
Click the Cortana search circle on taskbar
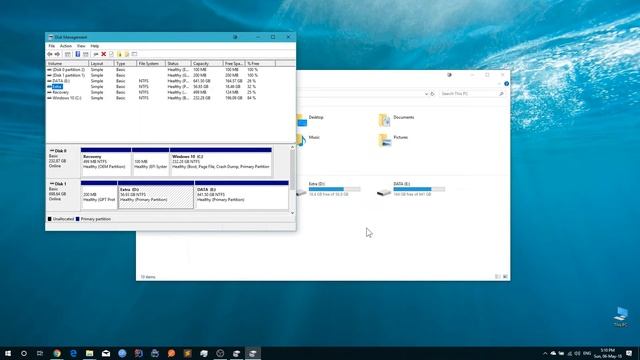(x=24, y=353)
